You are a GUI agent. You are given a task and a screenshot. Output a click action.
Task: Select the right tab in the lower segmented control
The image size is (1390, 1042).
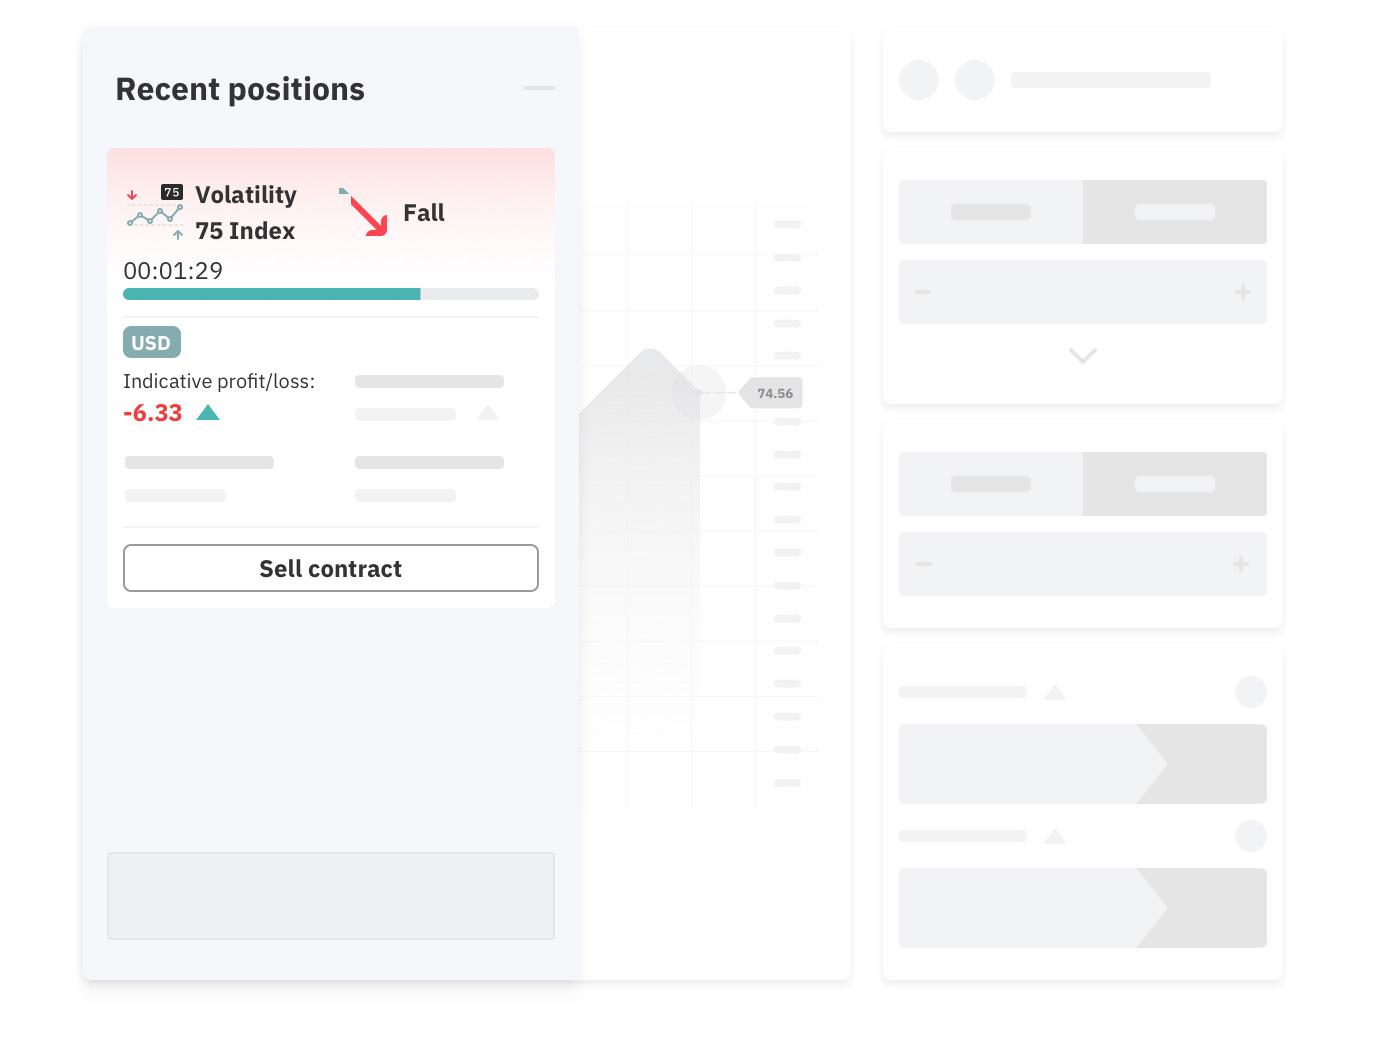[1175, 484]
